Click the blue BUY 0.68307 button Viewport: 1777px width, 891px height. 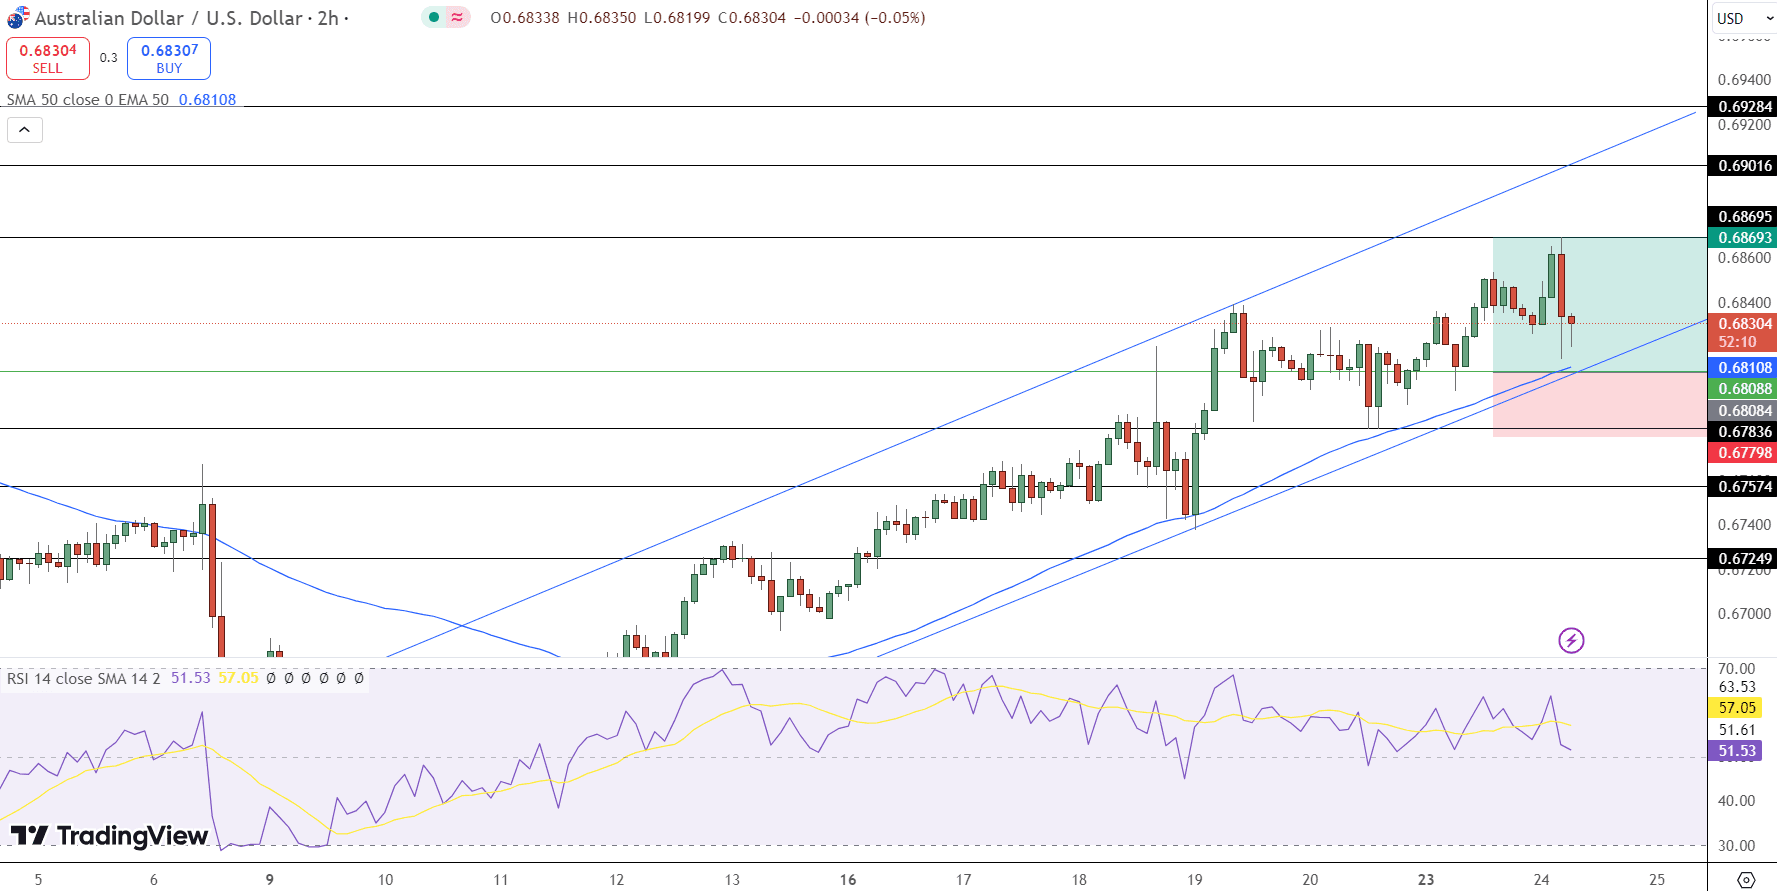[169, 59]
